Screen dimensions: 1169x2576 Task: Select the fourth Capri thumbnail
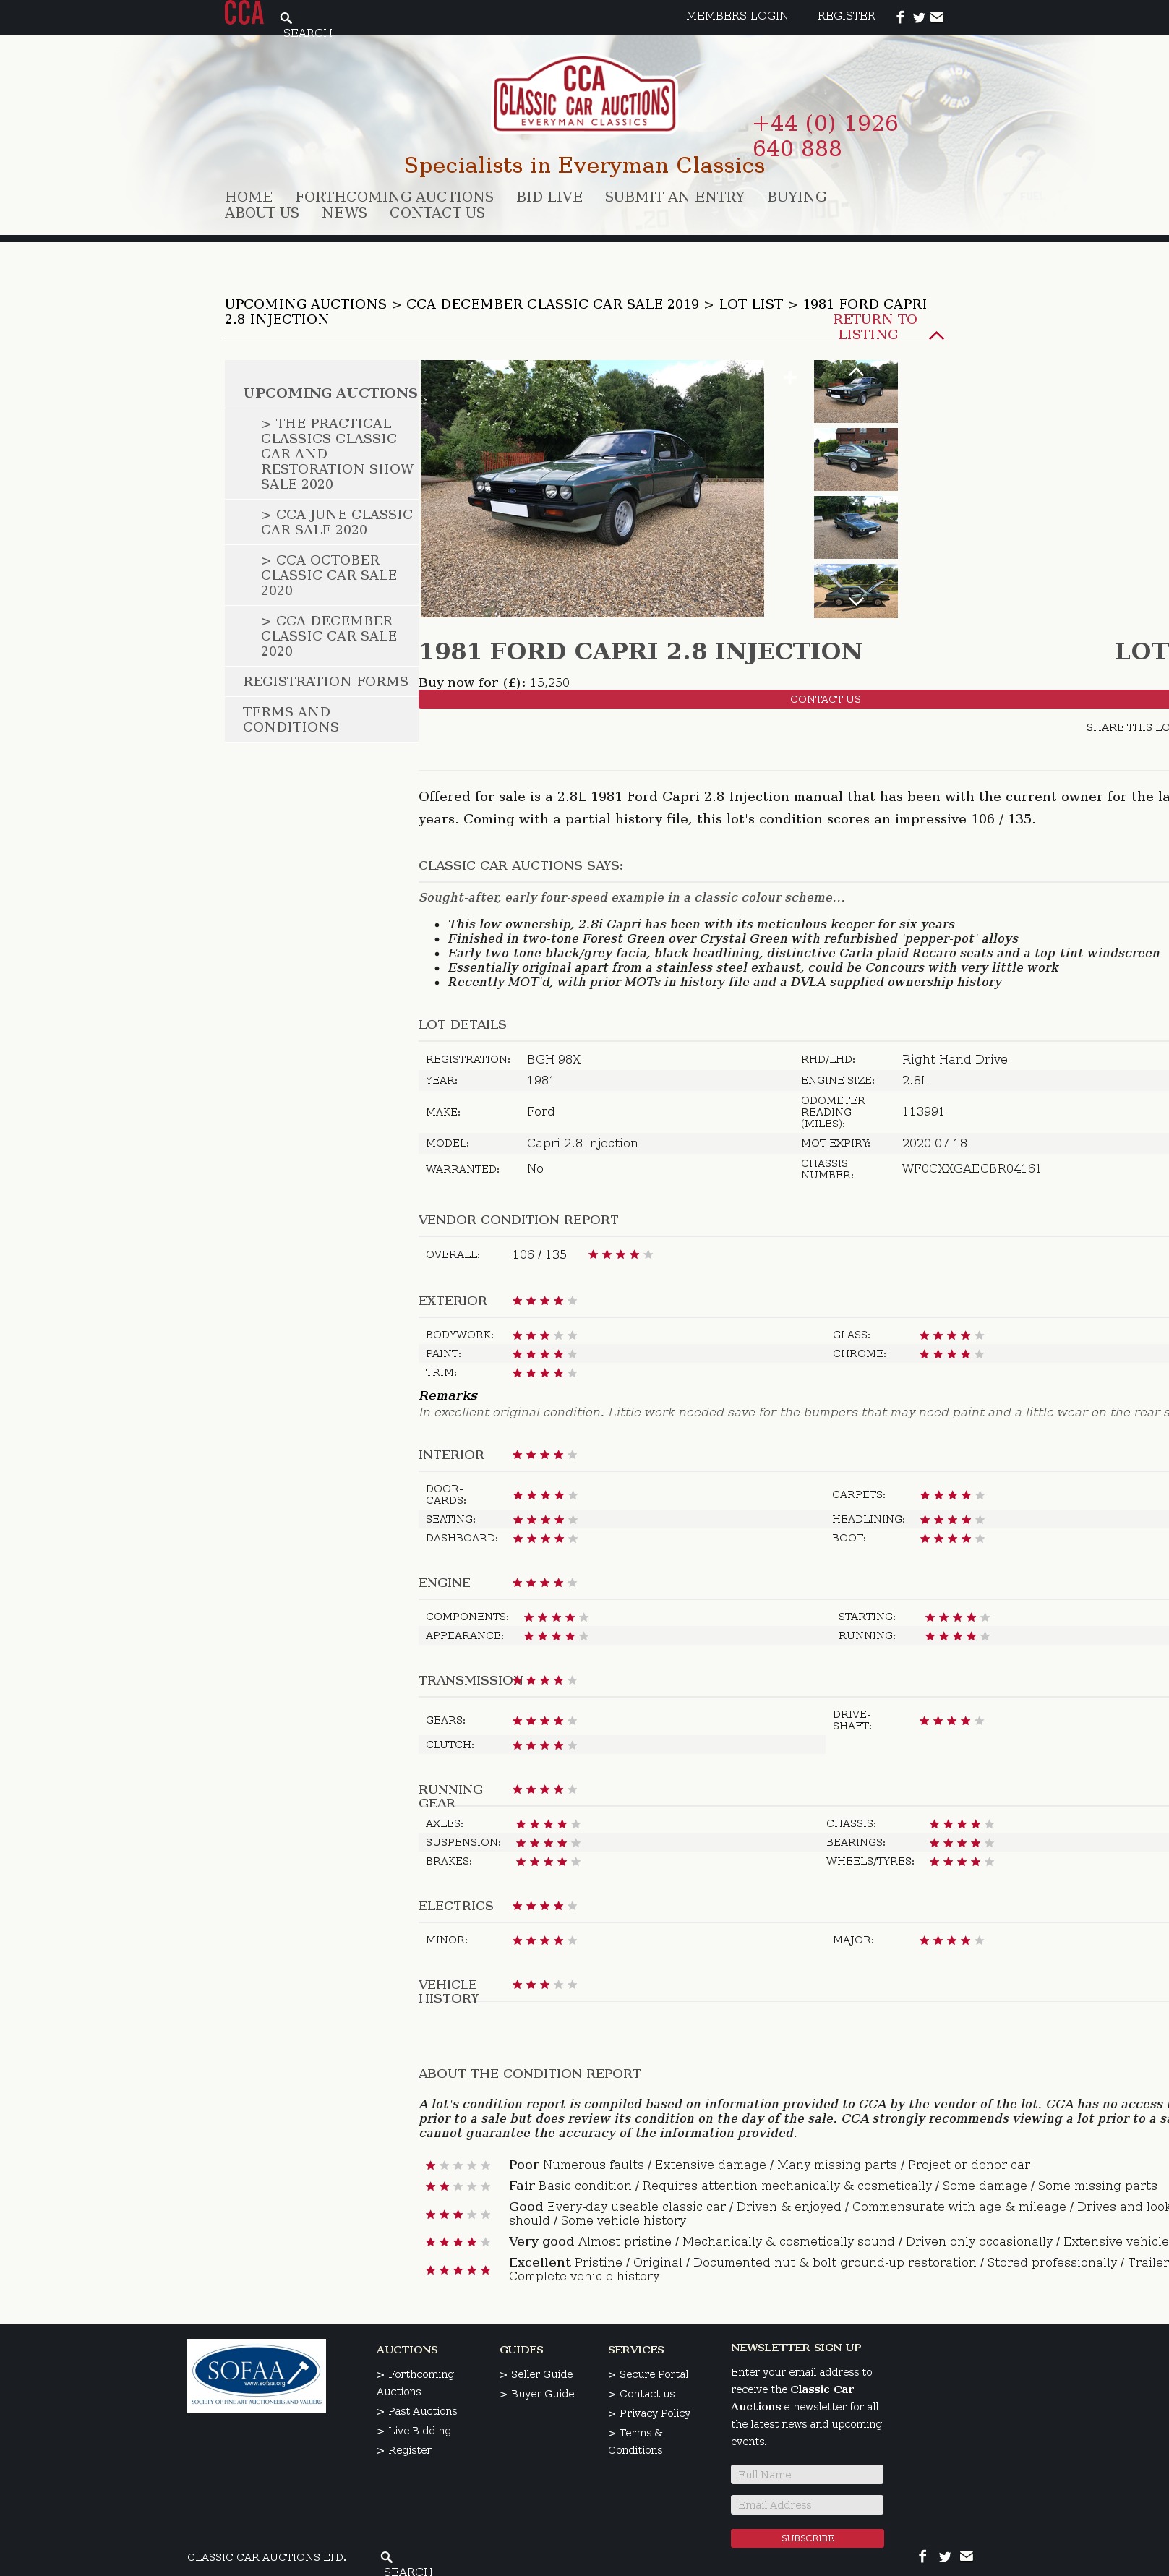856,591
